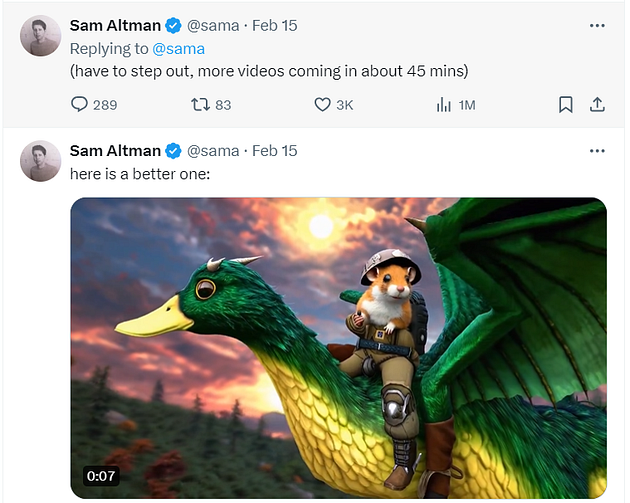Viewport: 630px width, 503px height.
Task: View analytics with 1M views icon
Action: pyautogui.click(x=444, y=104)
